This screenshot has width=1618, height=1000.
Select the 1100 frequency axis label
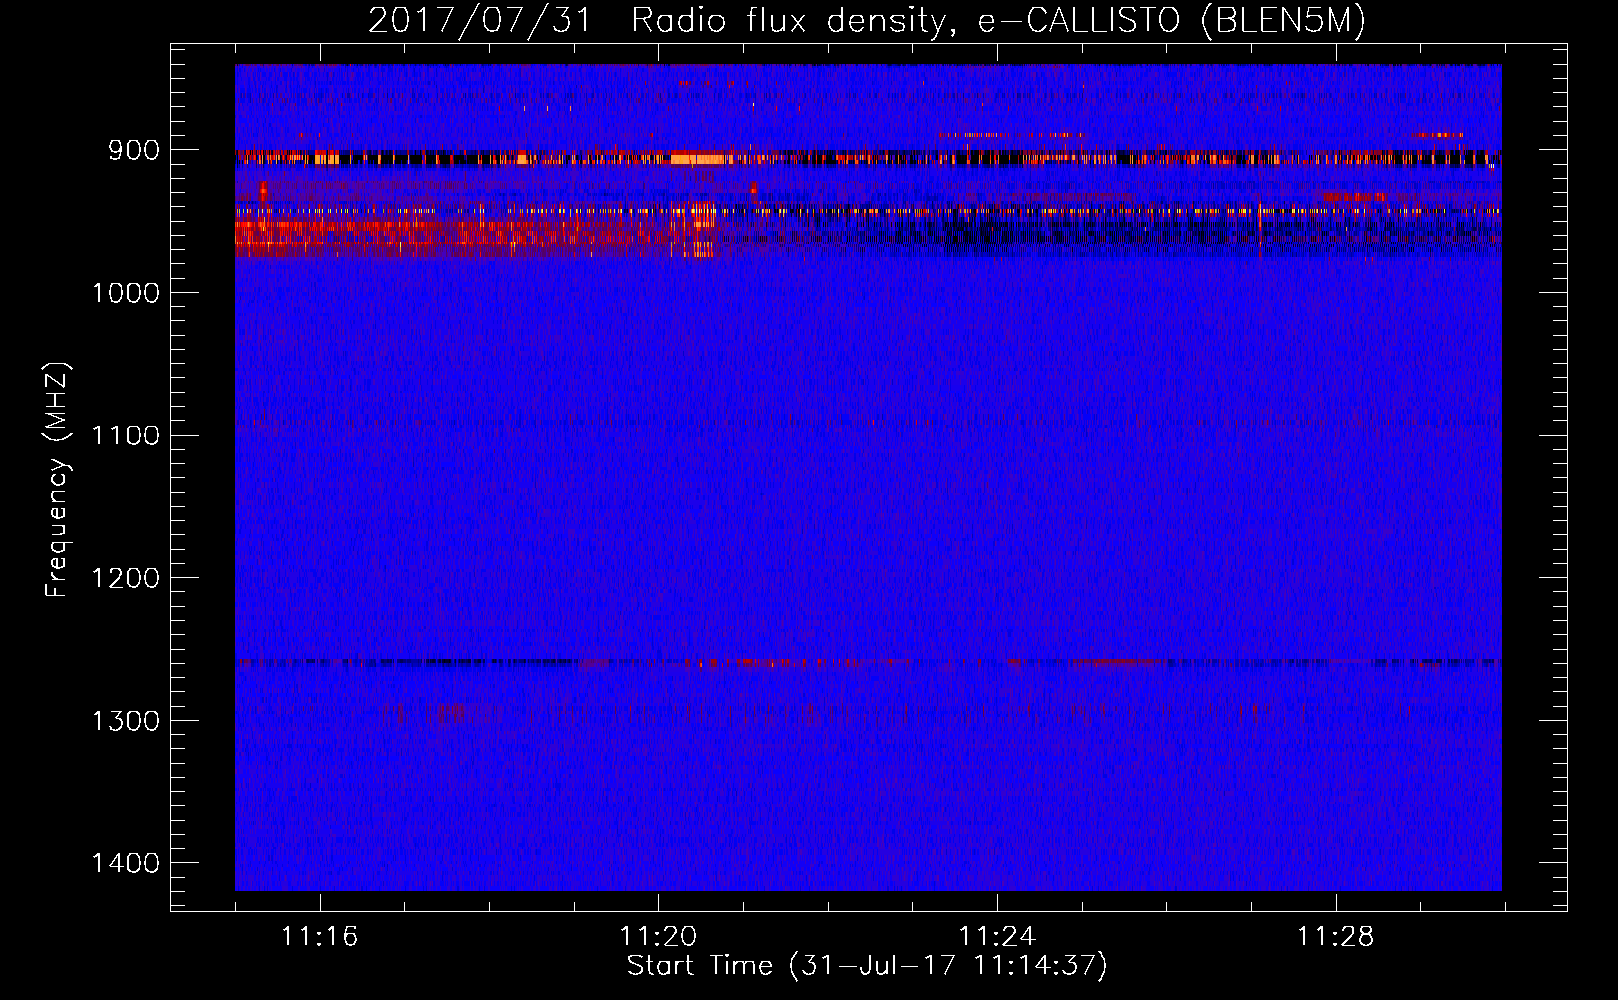(125, 436)
